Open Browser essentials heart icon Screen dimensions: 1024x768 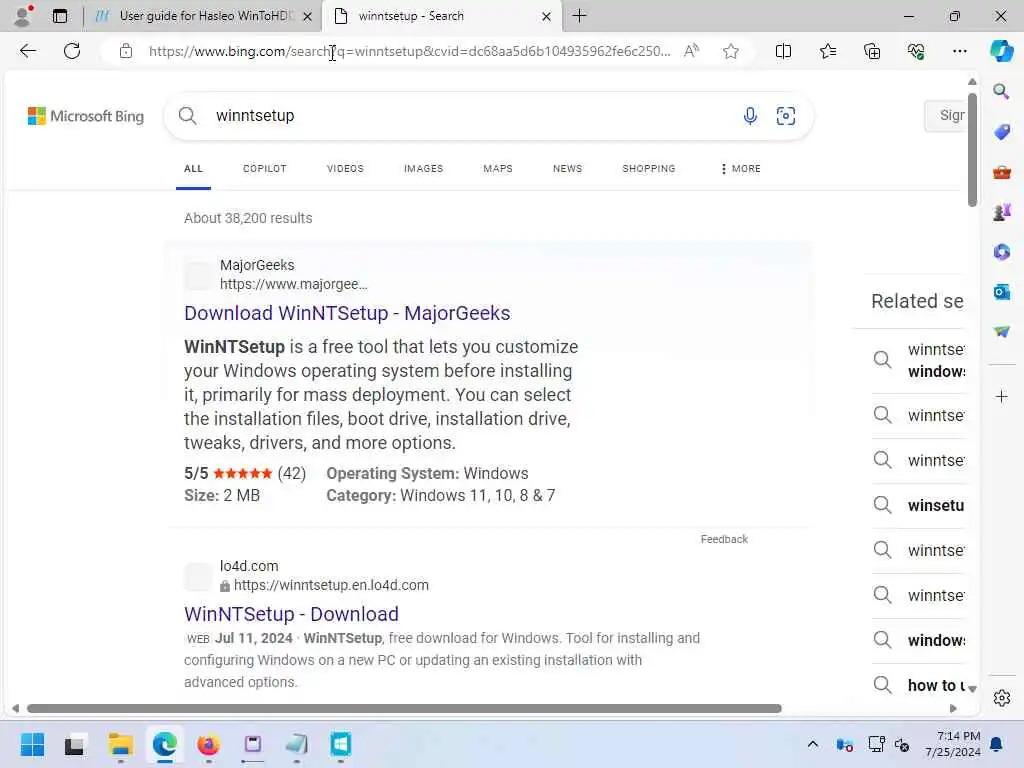pyautogui.click(x=916, y=51)
